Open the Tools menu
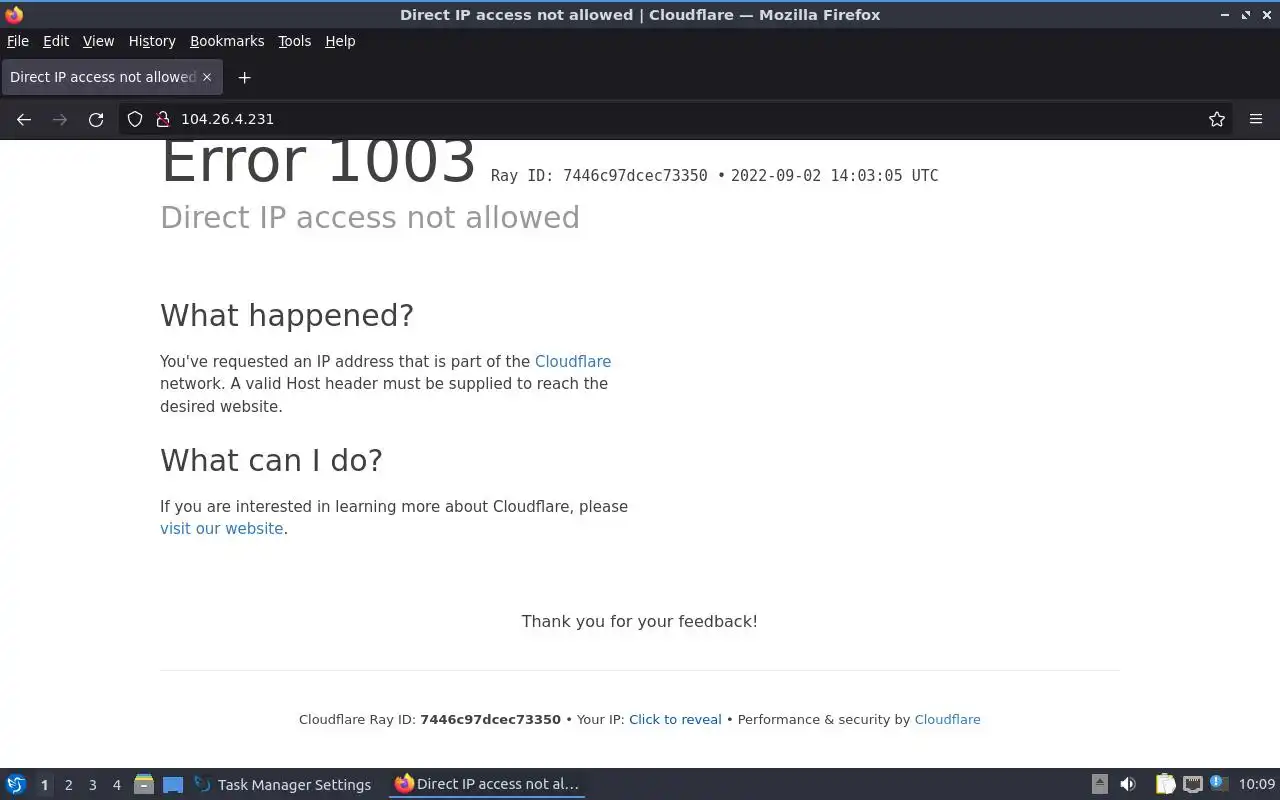Viewport: 1280px width, 800px height. (x=294, y=41)
